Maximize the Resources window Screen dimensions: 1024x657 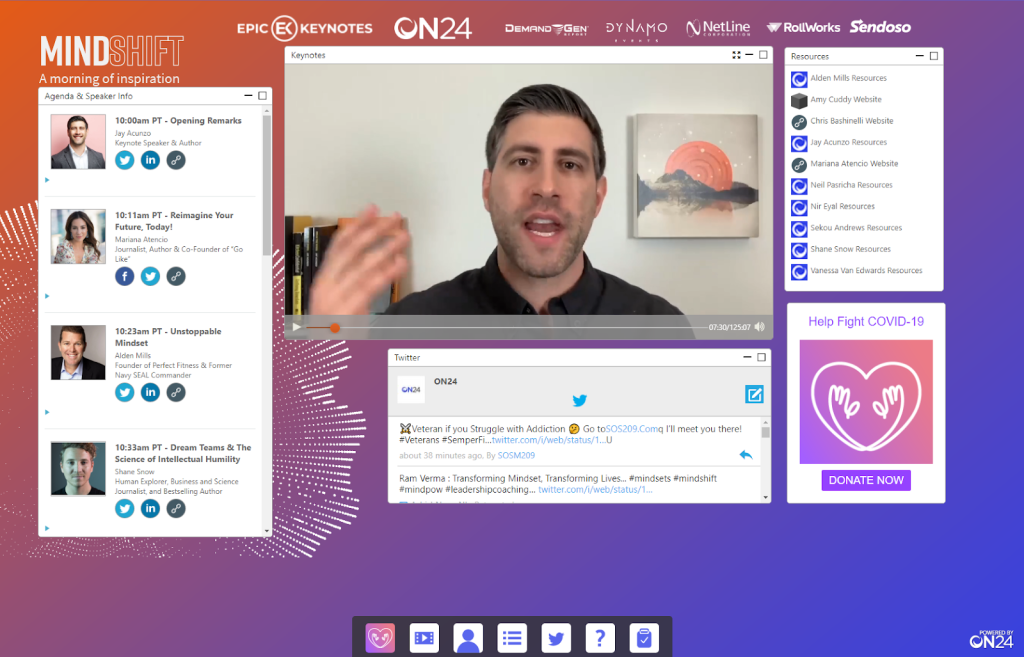934,56
